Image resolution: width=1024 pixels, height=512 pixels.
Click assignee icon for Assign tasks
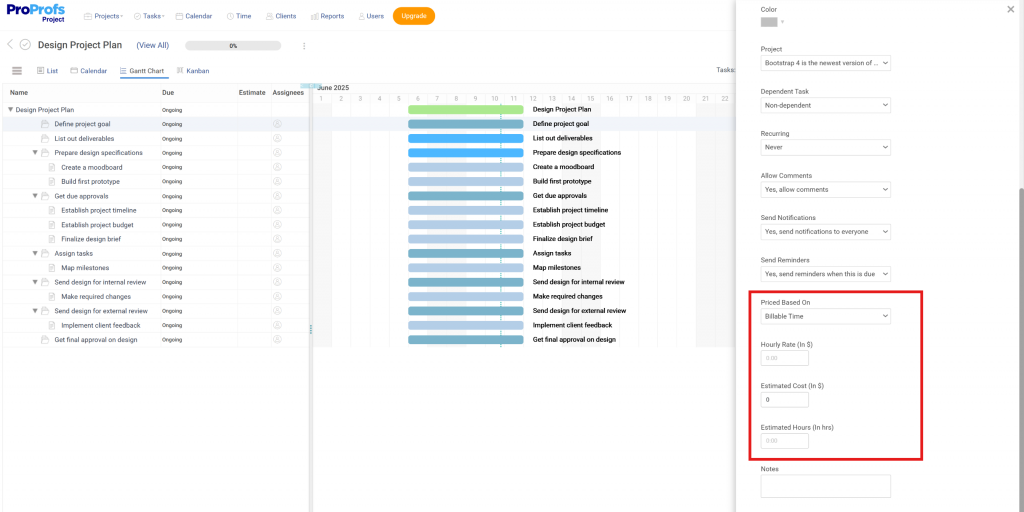(277, 253)
